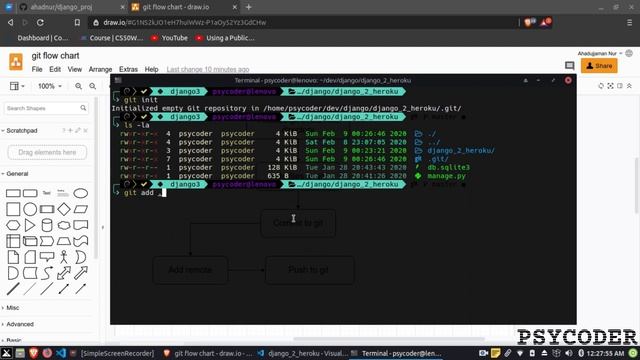Open the Help menu
The width and height of the screenshot is (640, 360).
(151, 69)
